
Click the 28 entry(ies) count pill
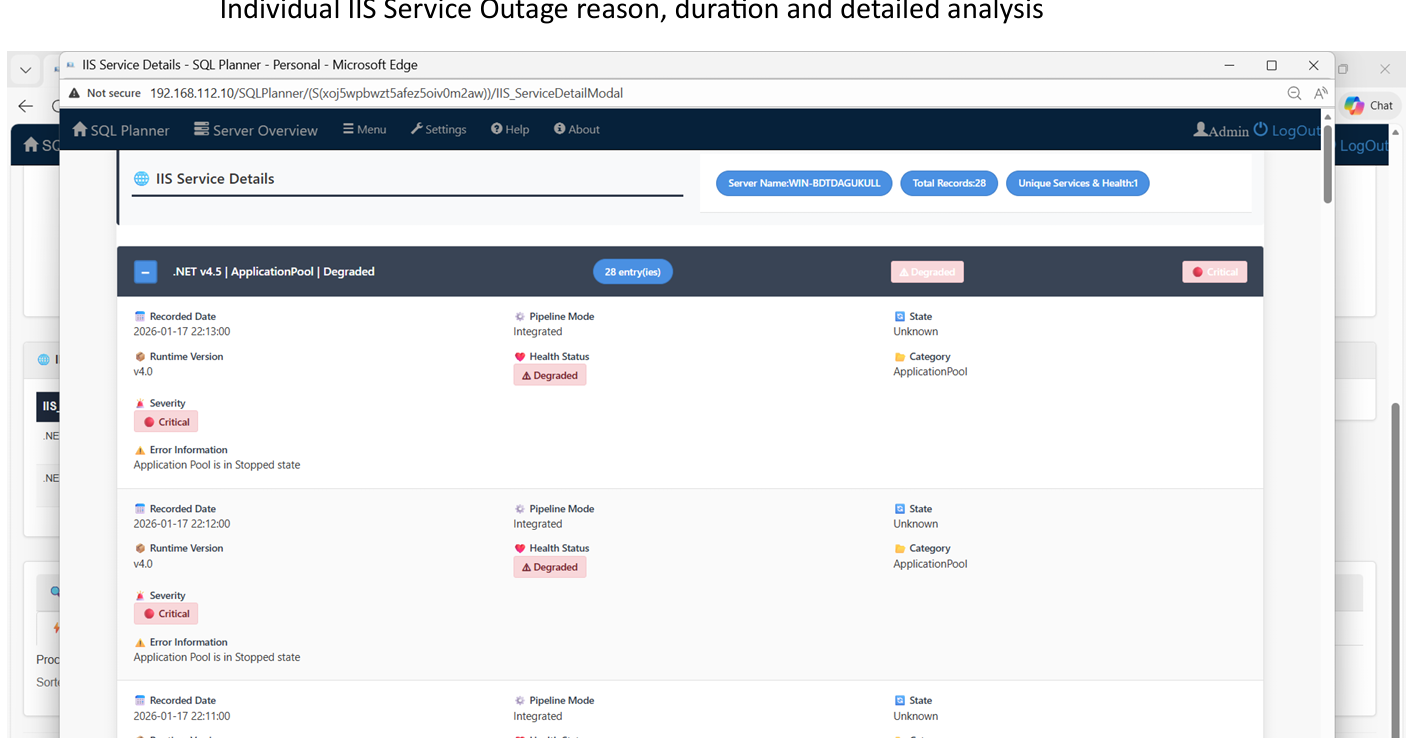pyautogui.click(x=633, y=271)
